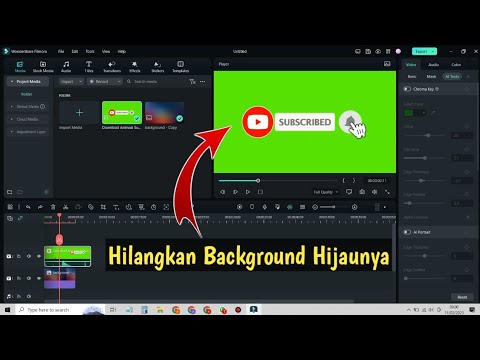Click the voiceover microphone icon

pos(265,207)
